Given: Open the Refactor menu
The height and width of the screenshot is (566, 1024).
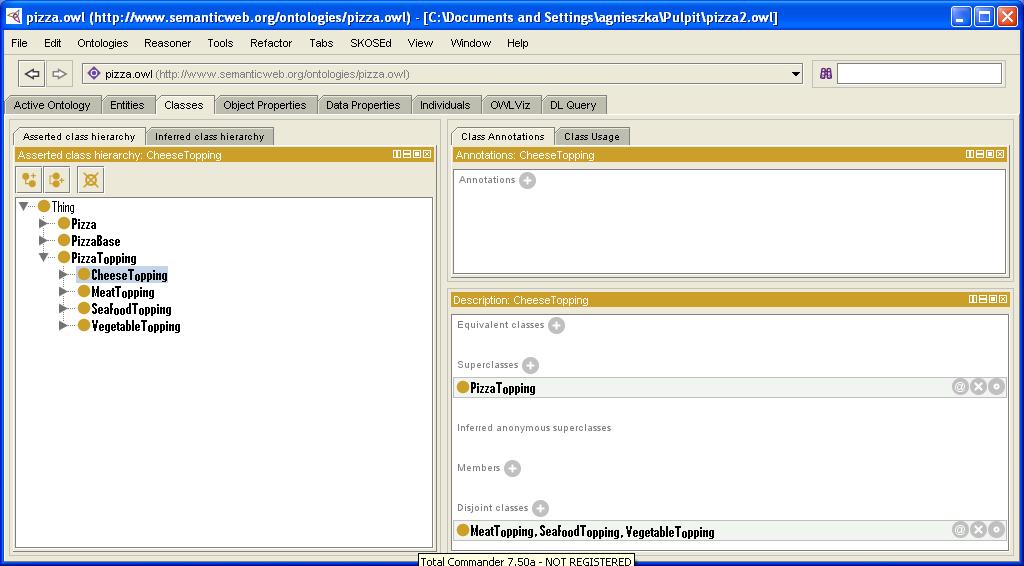Looking at the screenshot, I should pos(271,43).
